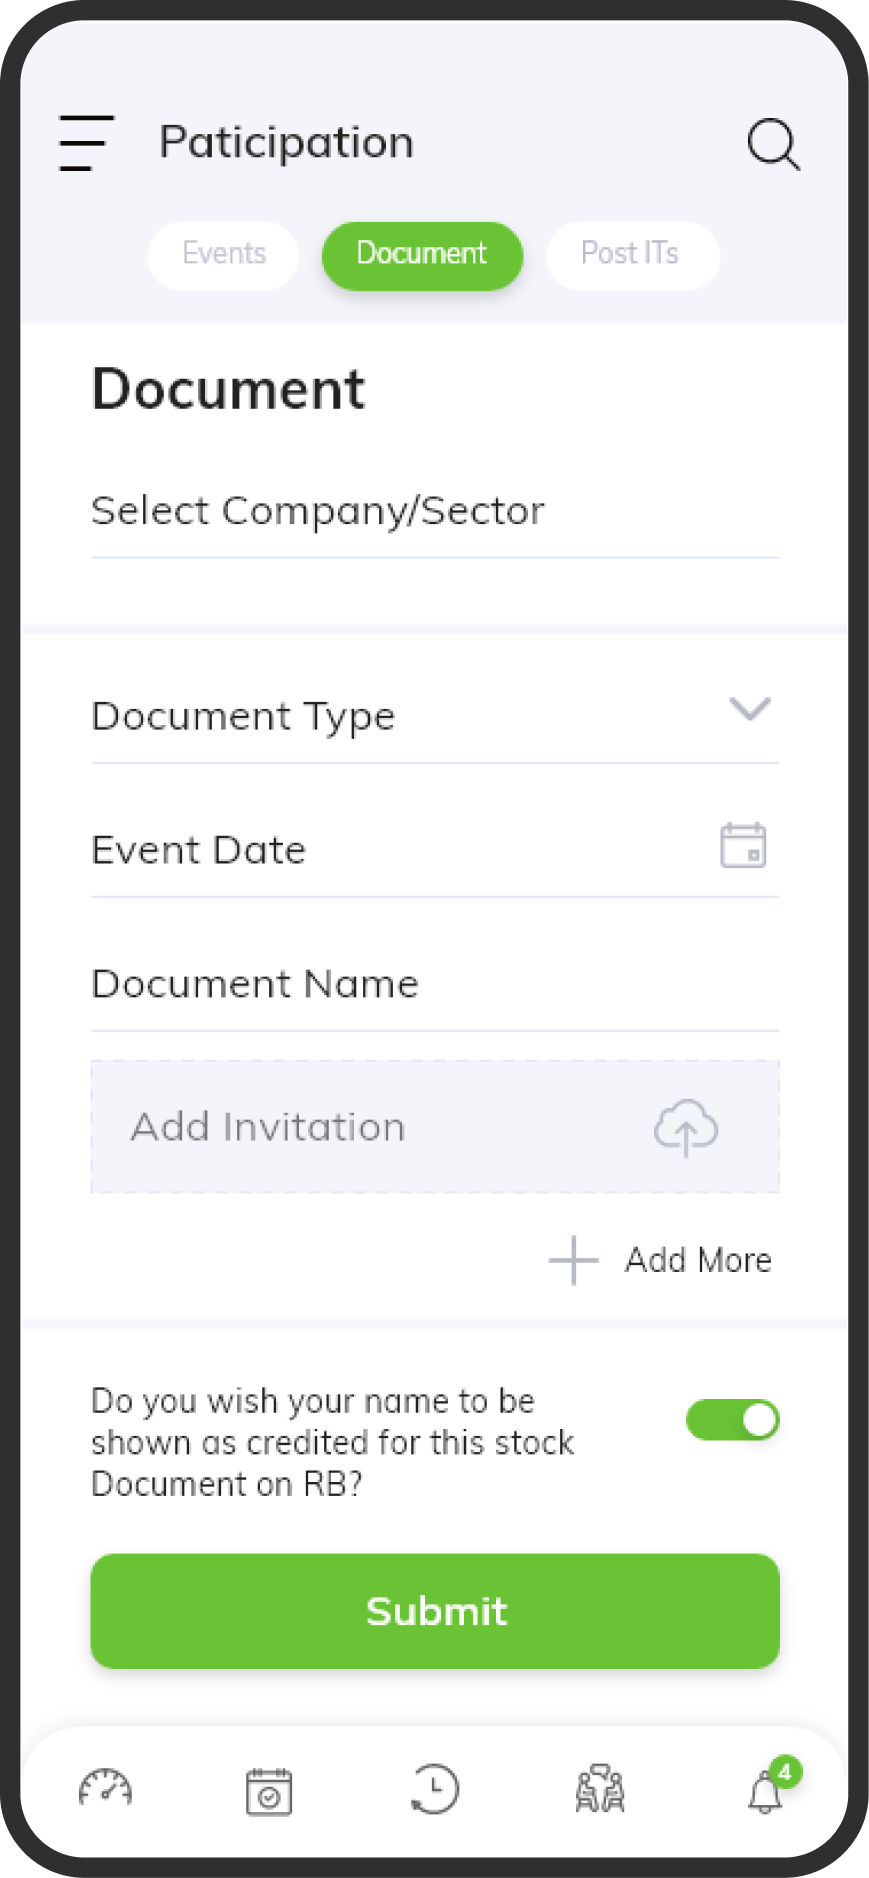Open the calendar icon for Event Date
869x1878 pixels.
743,845
